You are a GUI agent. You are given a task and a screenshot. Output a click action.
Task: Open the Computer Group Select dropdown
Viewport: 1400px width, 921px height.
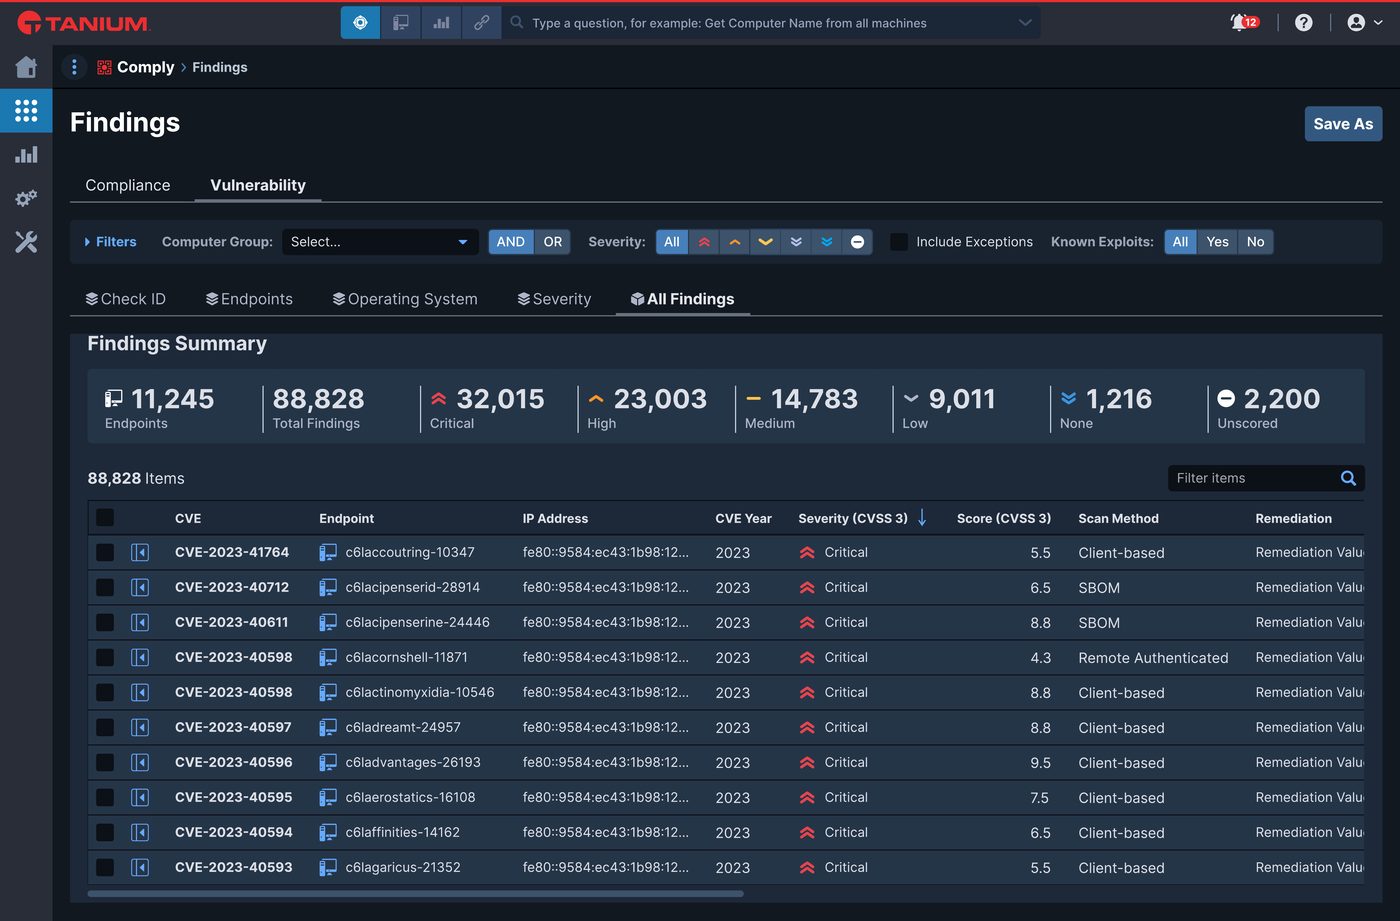(x=380, y=242)
